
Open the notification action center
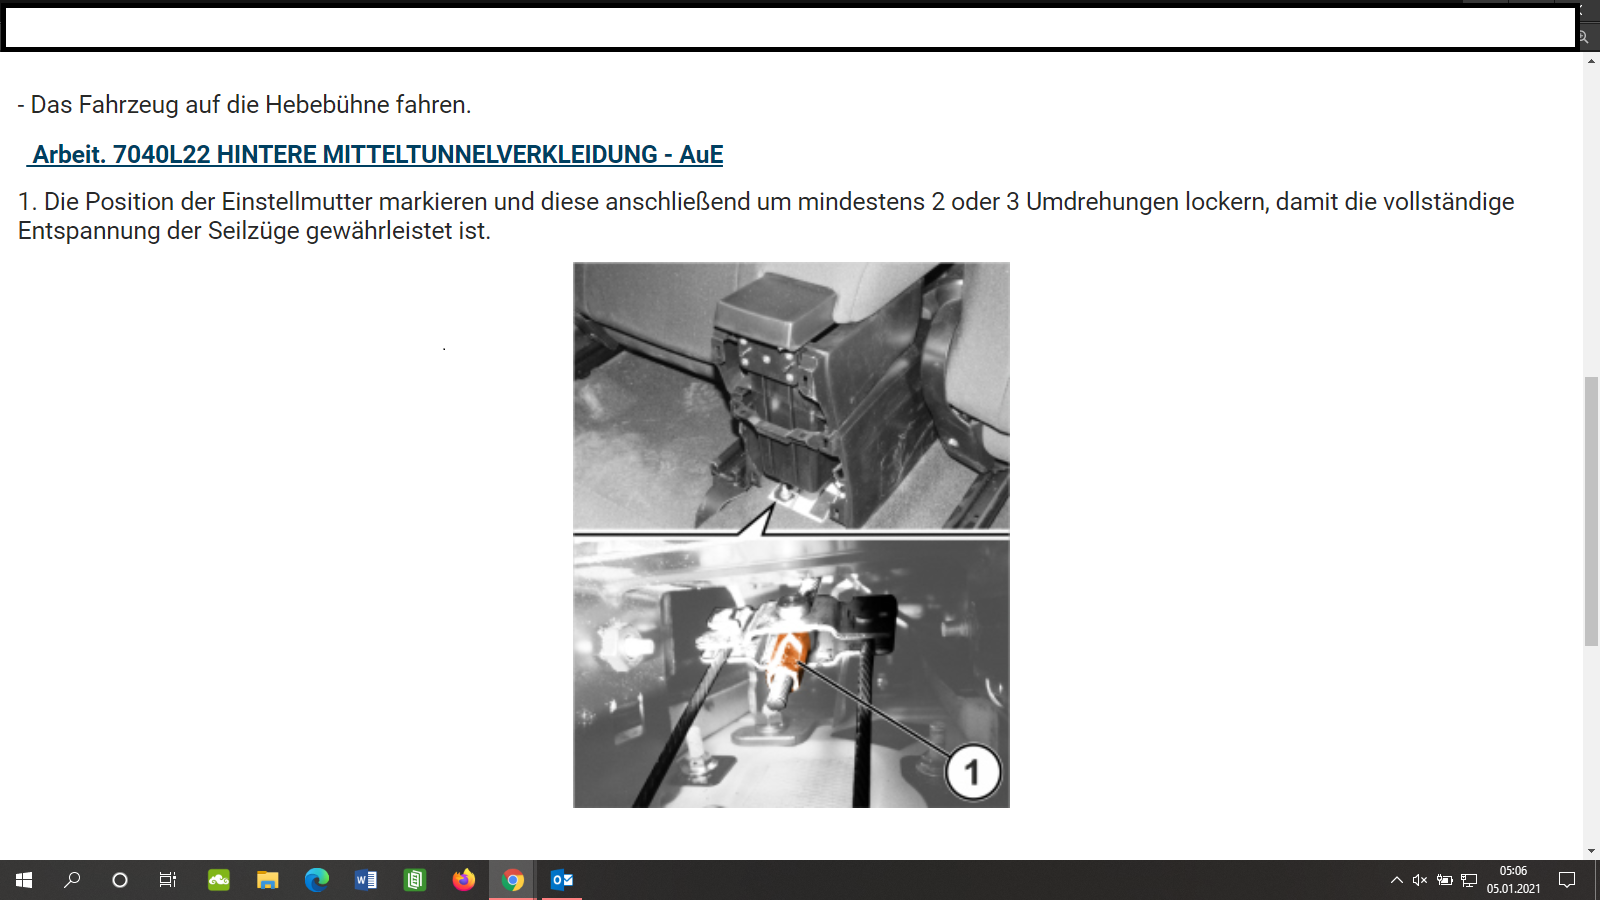1567,880
